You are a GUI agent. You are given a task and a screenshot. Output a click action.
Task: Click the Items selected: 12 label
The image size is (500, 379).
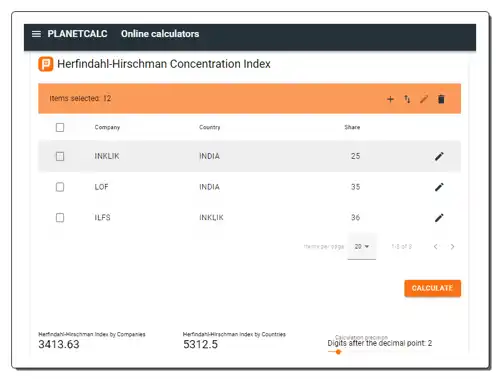coord(80,99)
